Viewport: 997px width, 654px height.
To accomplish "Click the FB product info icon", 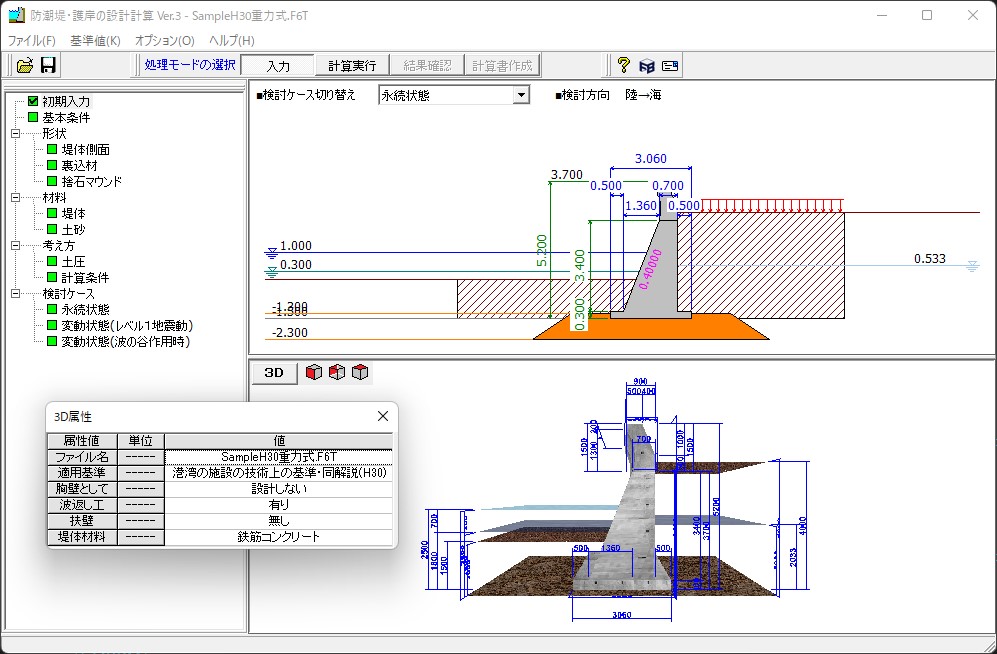I will [647, 65].
